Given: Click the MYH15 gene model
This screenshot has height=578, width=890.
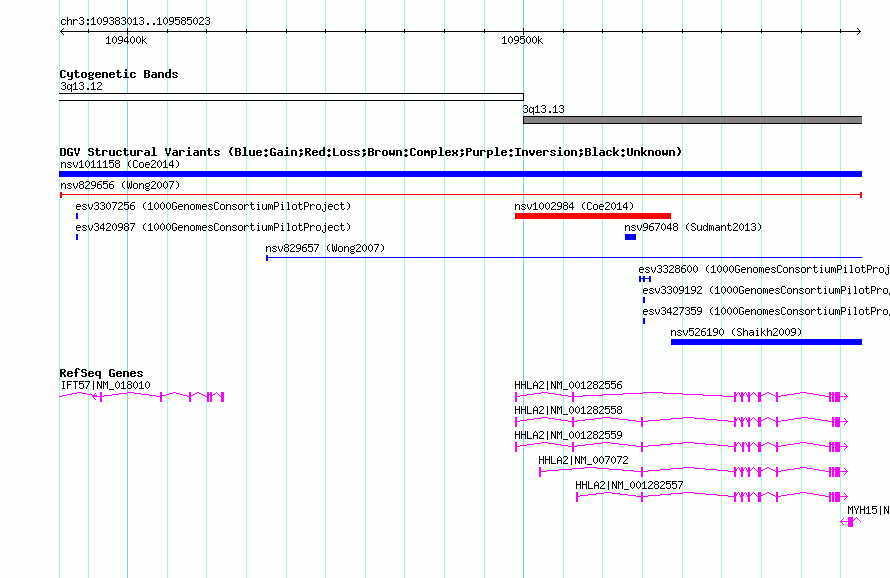Looking at the screenshot, I should (x=851, y=521).
